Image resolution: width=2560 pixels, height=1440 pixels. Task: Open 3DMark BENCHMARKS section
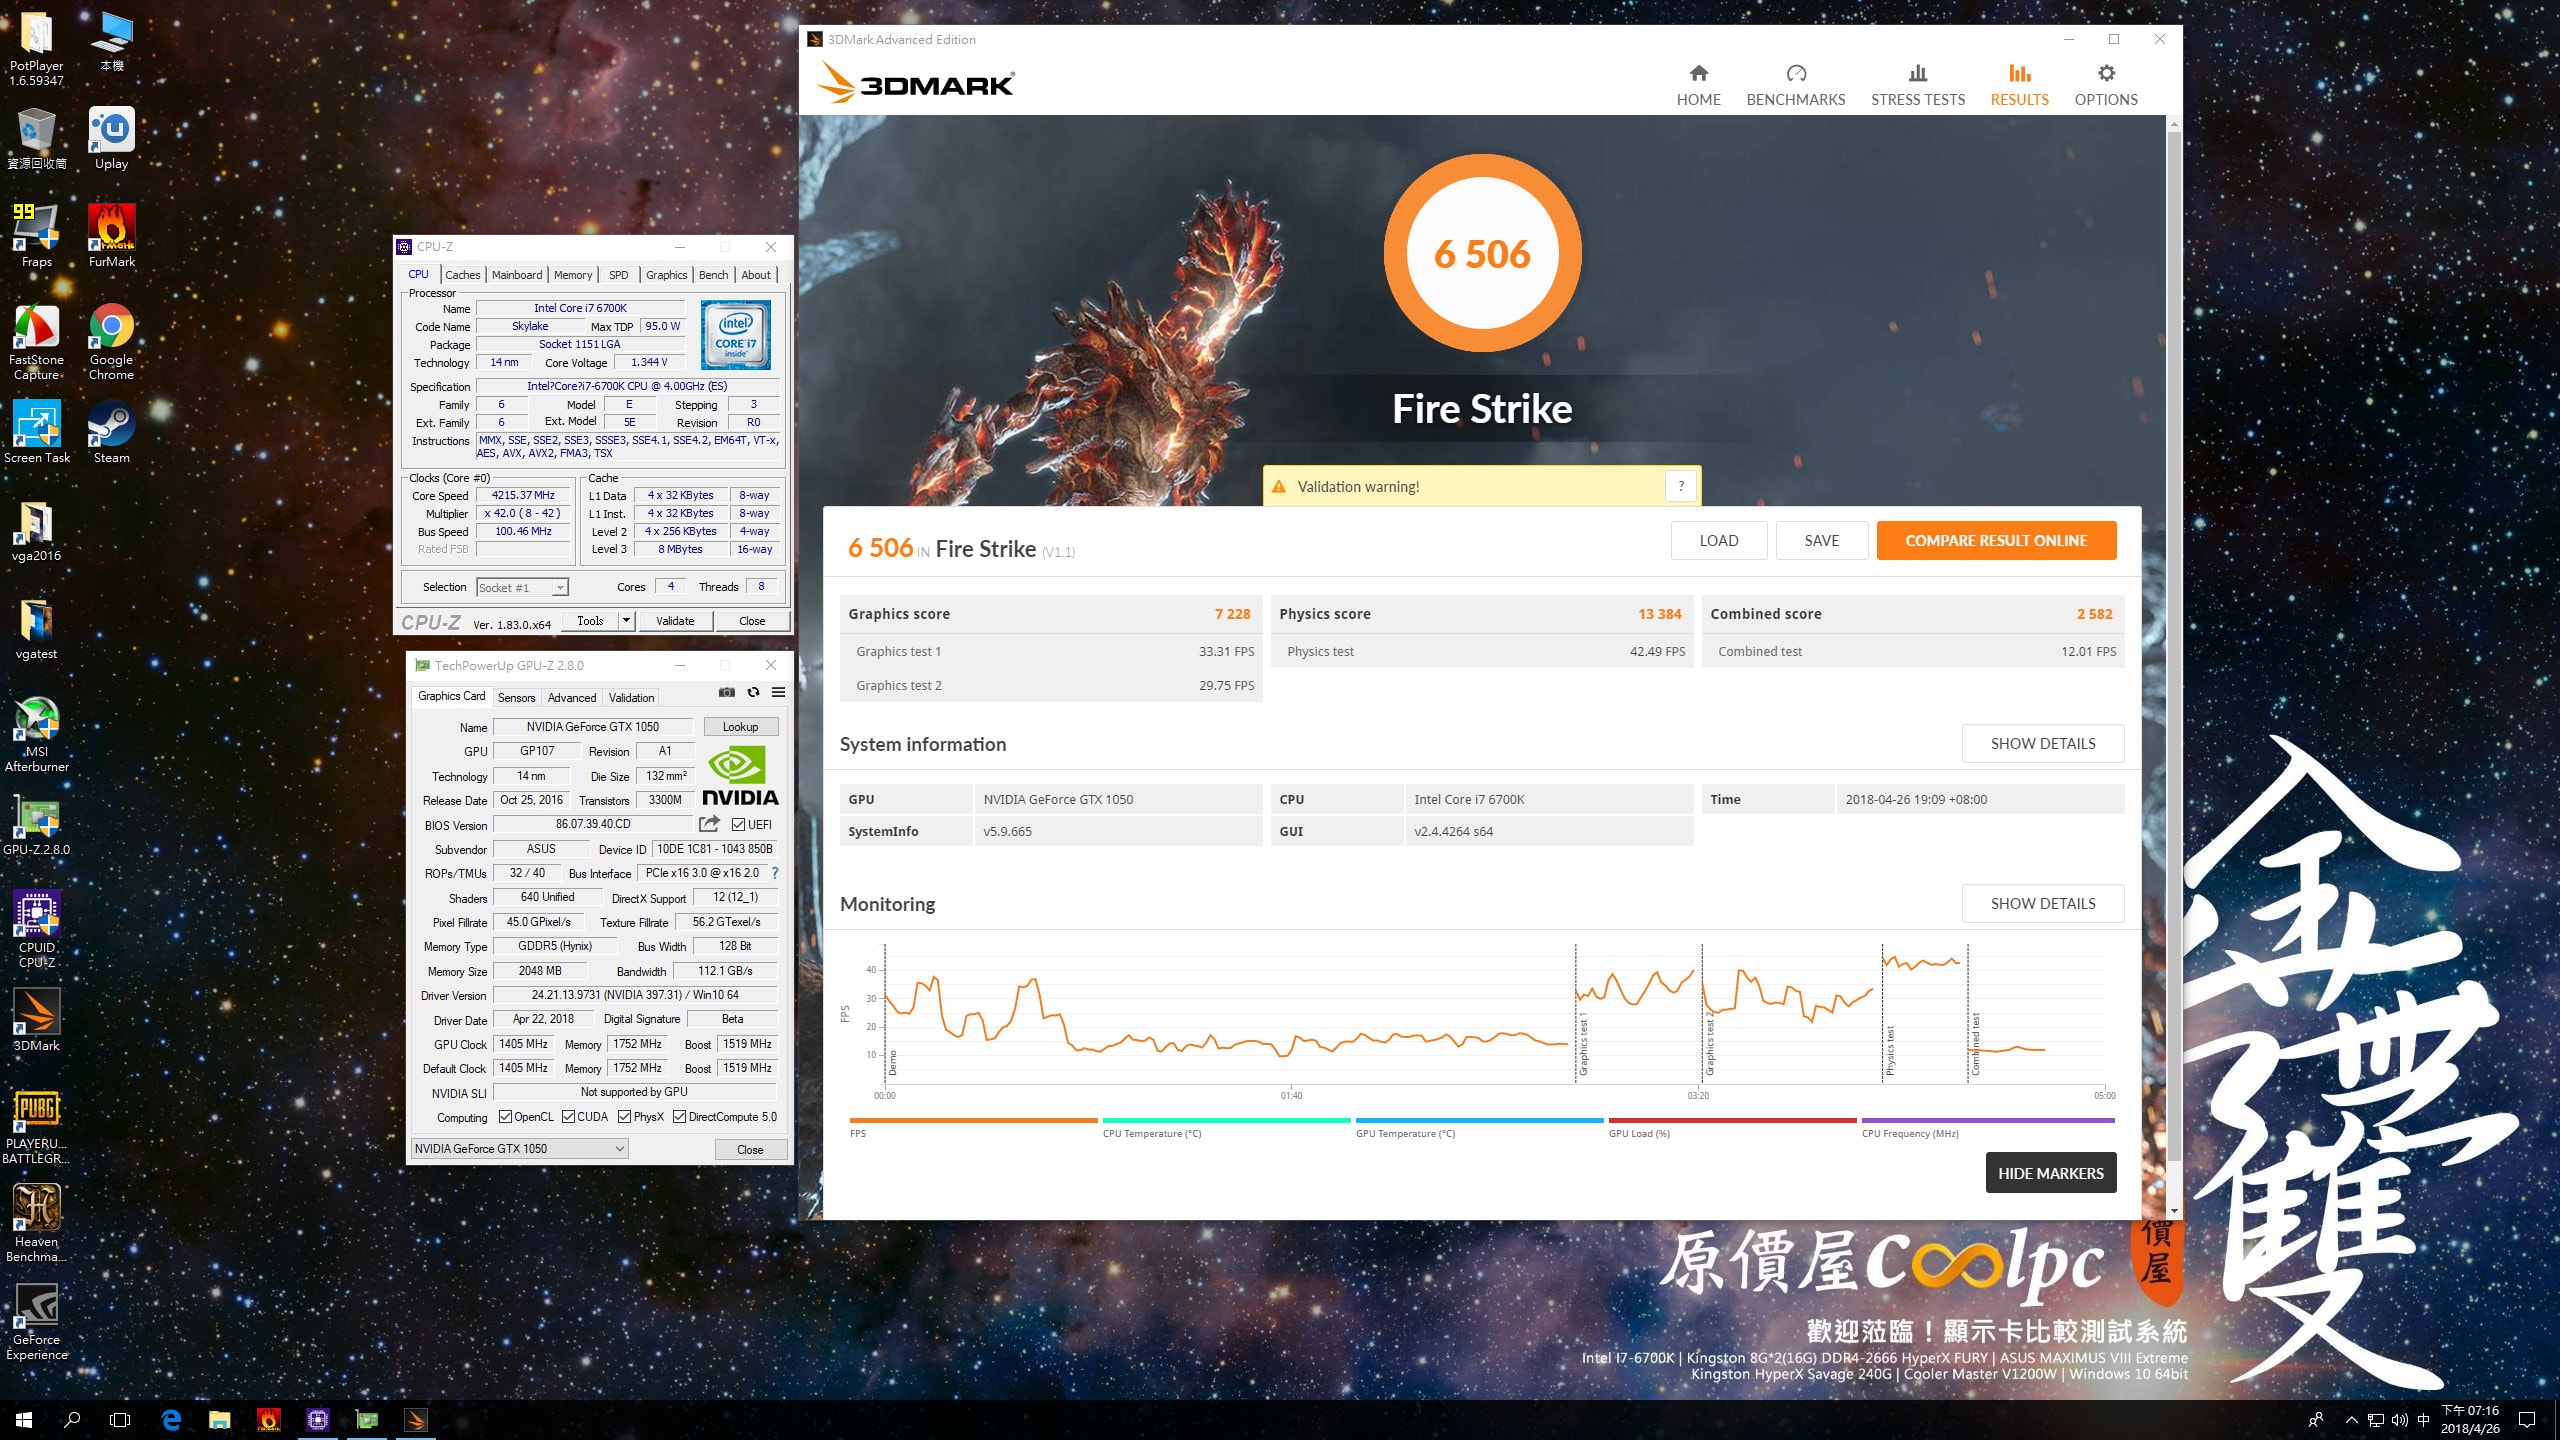[1795, 85]
